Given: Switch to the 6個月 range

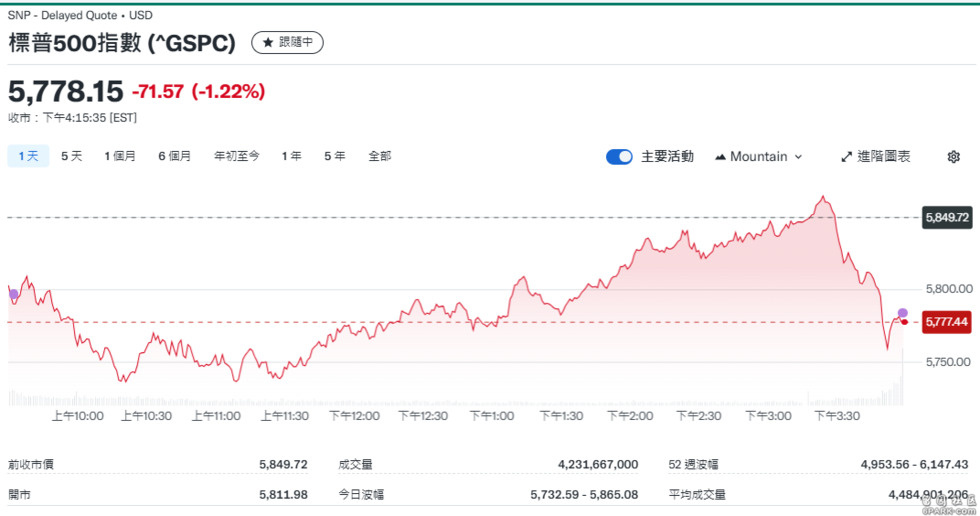Looking at the screenshot, I should click(174, 156).
